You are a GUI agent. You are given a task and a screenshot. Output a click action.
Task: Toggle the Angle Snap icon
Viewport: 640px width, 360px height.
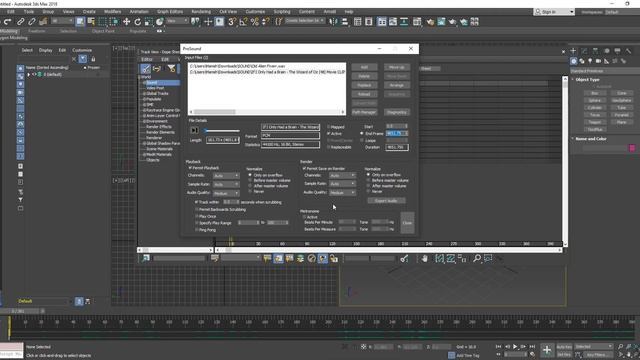pyautogui.click(x=243, y=22)
